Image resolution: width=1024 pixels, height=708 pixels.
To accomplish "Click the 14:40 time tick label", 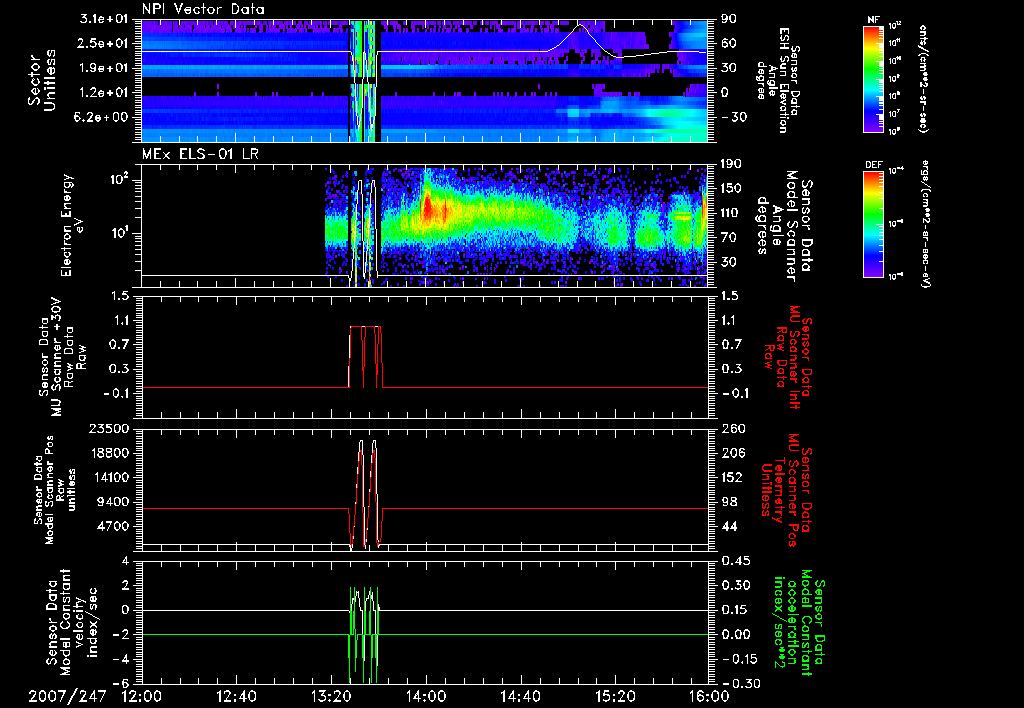I will coord(520,697).
